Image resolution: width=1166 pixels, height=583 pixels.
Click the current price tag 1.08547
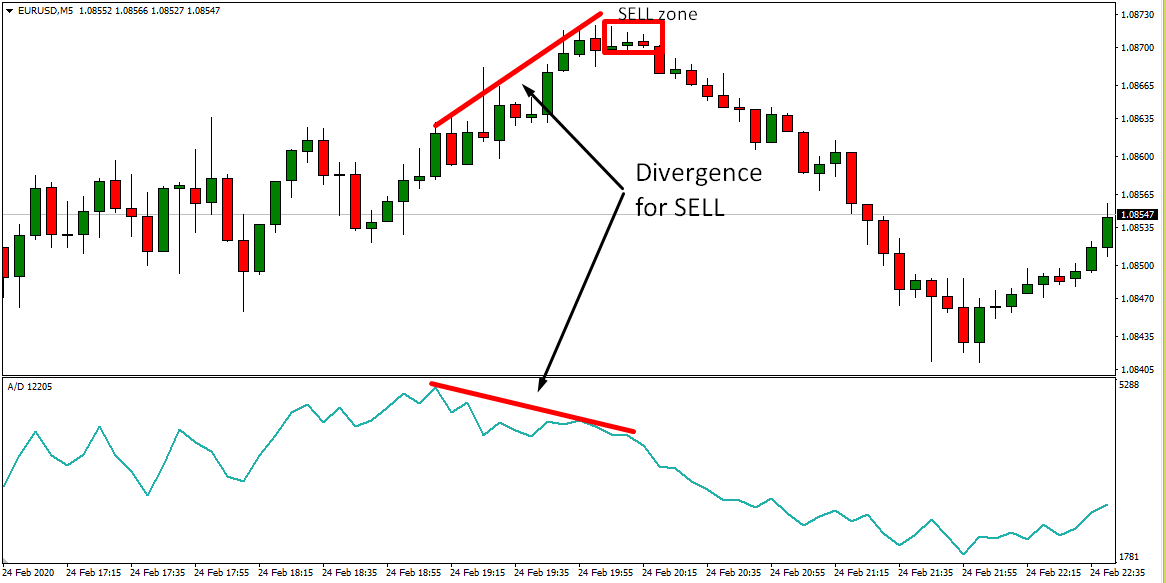1140,215
